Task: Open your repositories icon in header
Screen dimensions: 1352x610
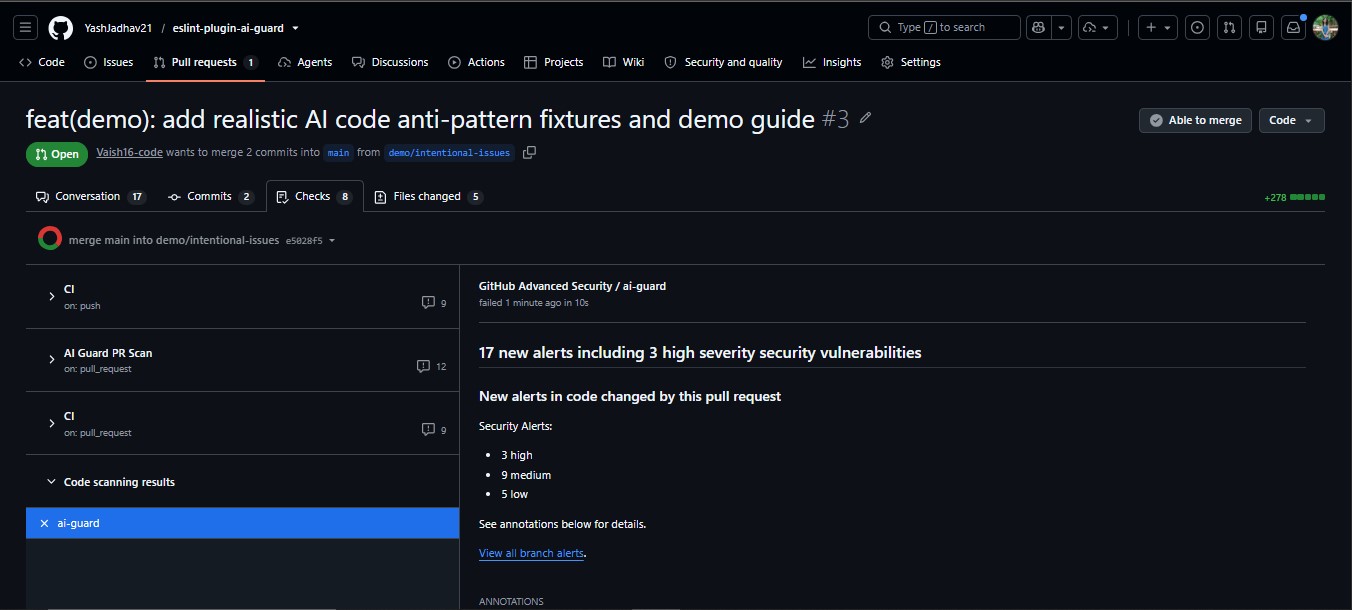Action: click(1262, 27)
